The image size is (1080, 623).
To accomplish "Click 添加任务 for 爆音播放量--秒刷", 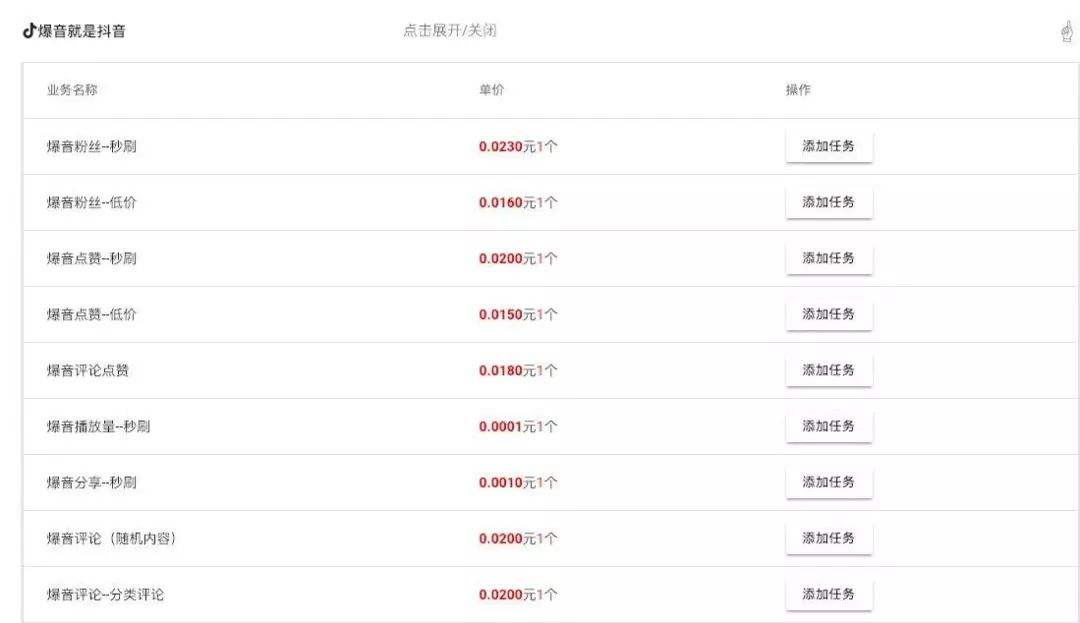I will [829, 425].
